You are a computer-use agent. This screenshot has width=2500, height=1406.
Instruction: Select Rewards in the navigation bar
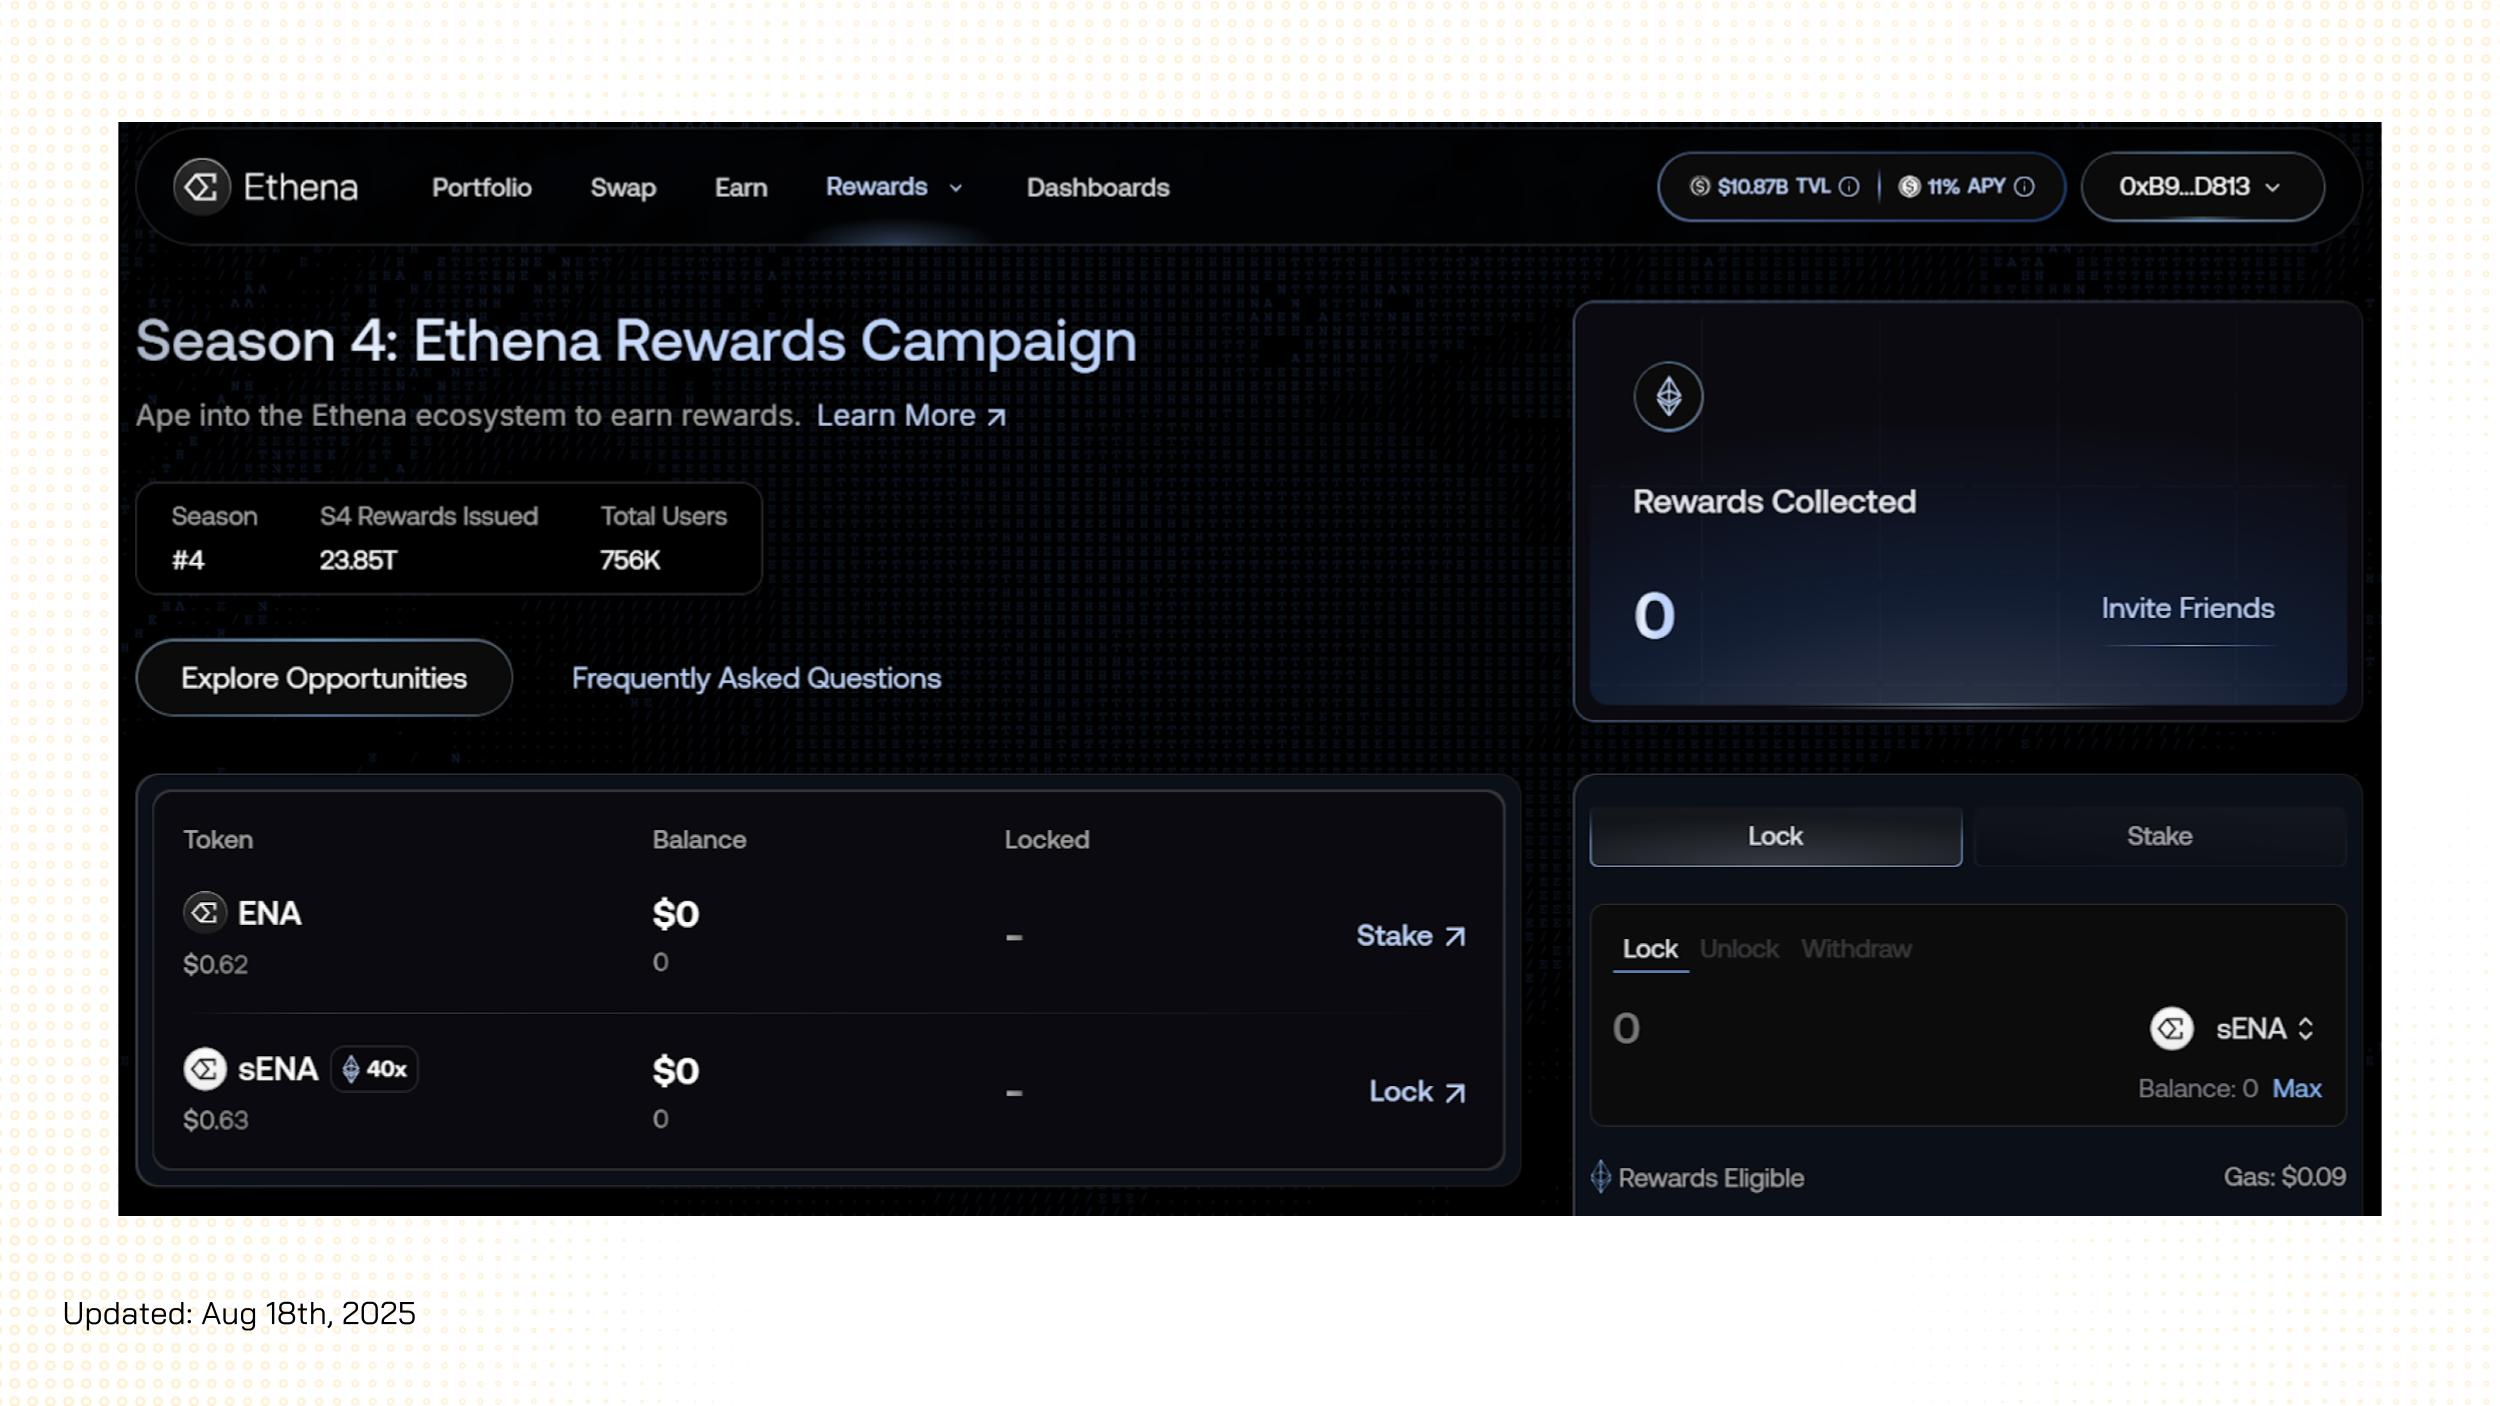coord(876,187)
